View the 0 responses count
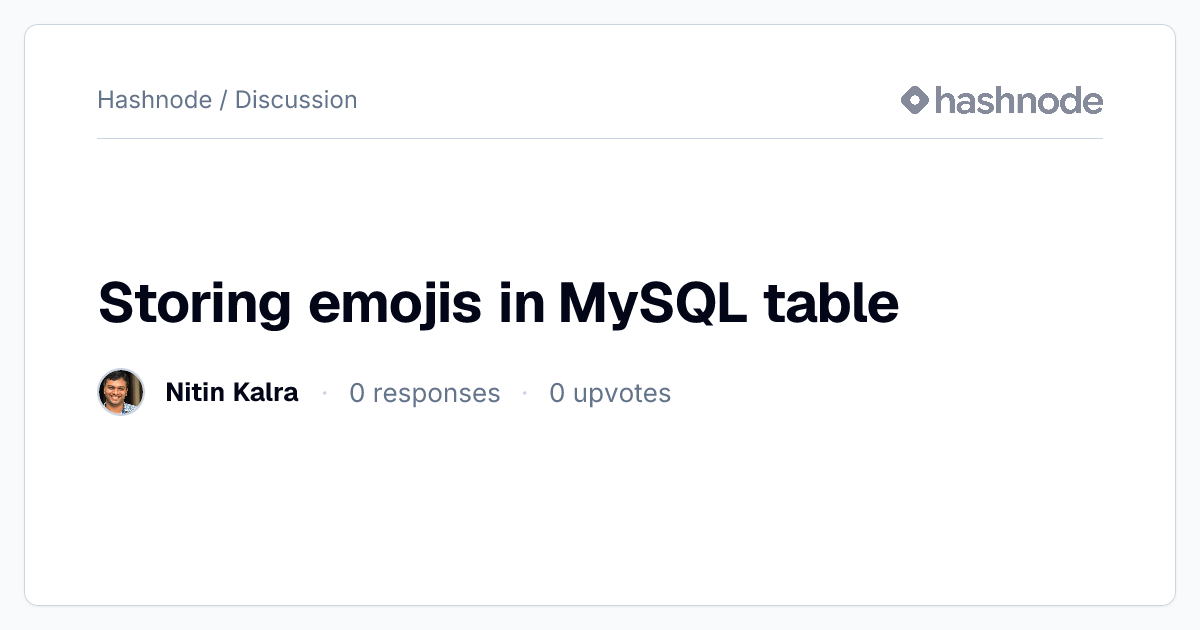Viewport: 1200px width, 630px height. pyautogui.click(x=424, y=393)
